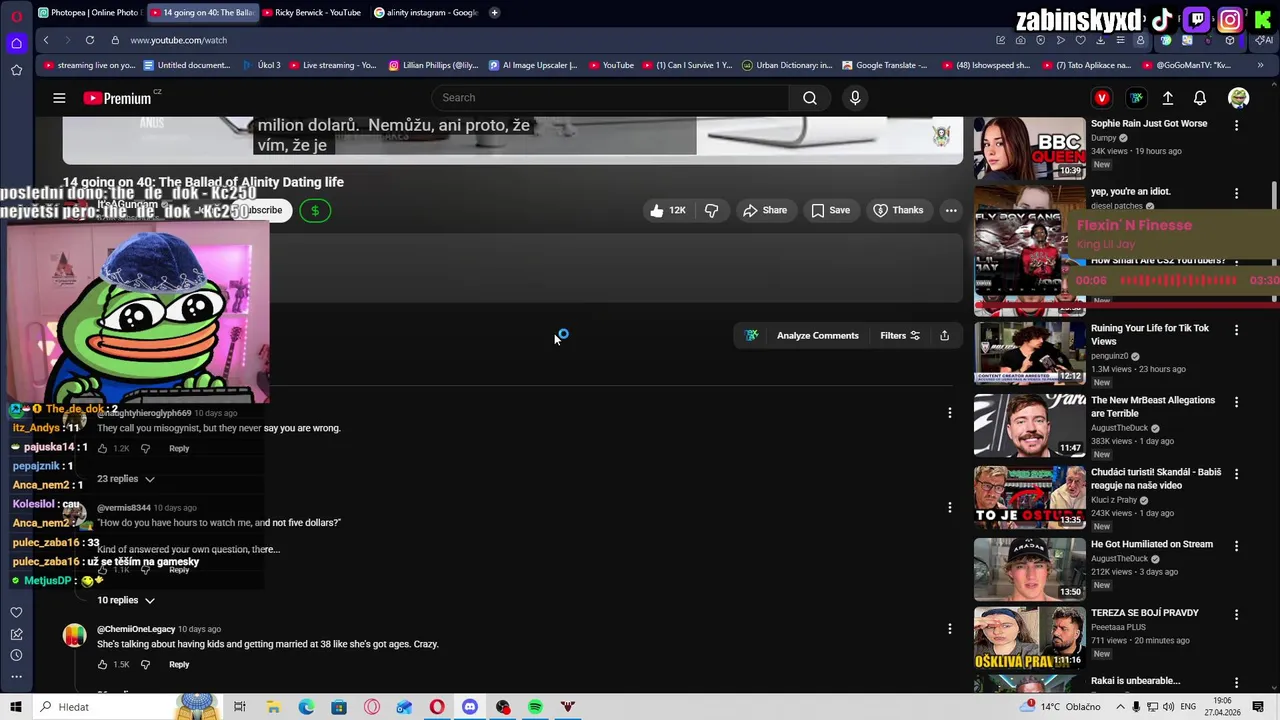Open menu for The New MrBeast Allegations video
The image size is (1280, 720).
(1236, 401)
